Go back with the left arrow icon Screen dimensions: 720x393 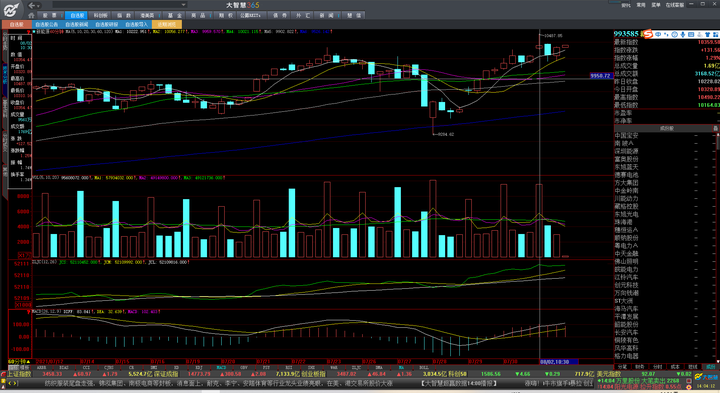(31, 6)
